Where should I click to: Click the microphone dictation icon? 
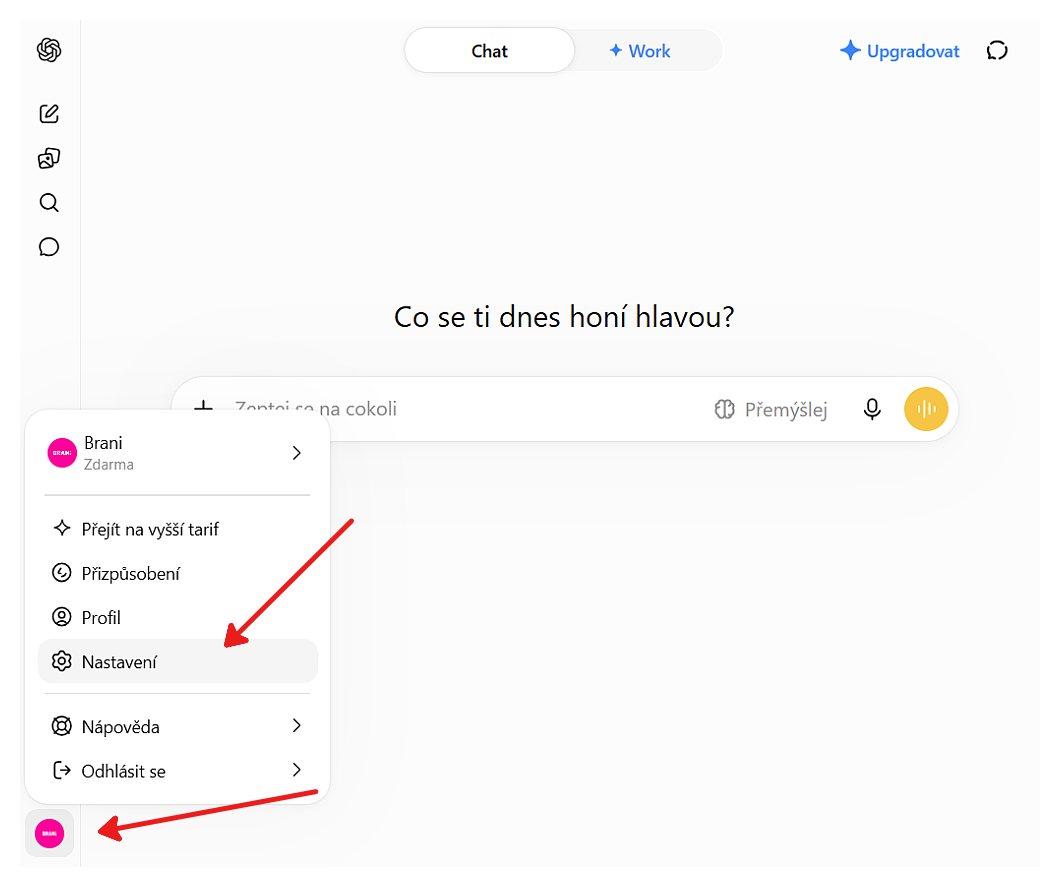(872, 409)
